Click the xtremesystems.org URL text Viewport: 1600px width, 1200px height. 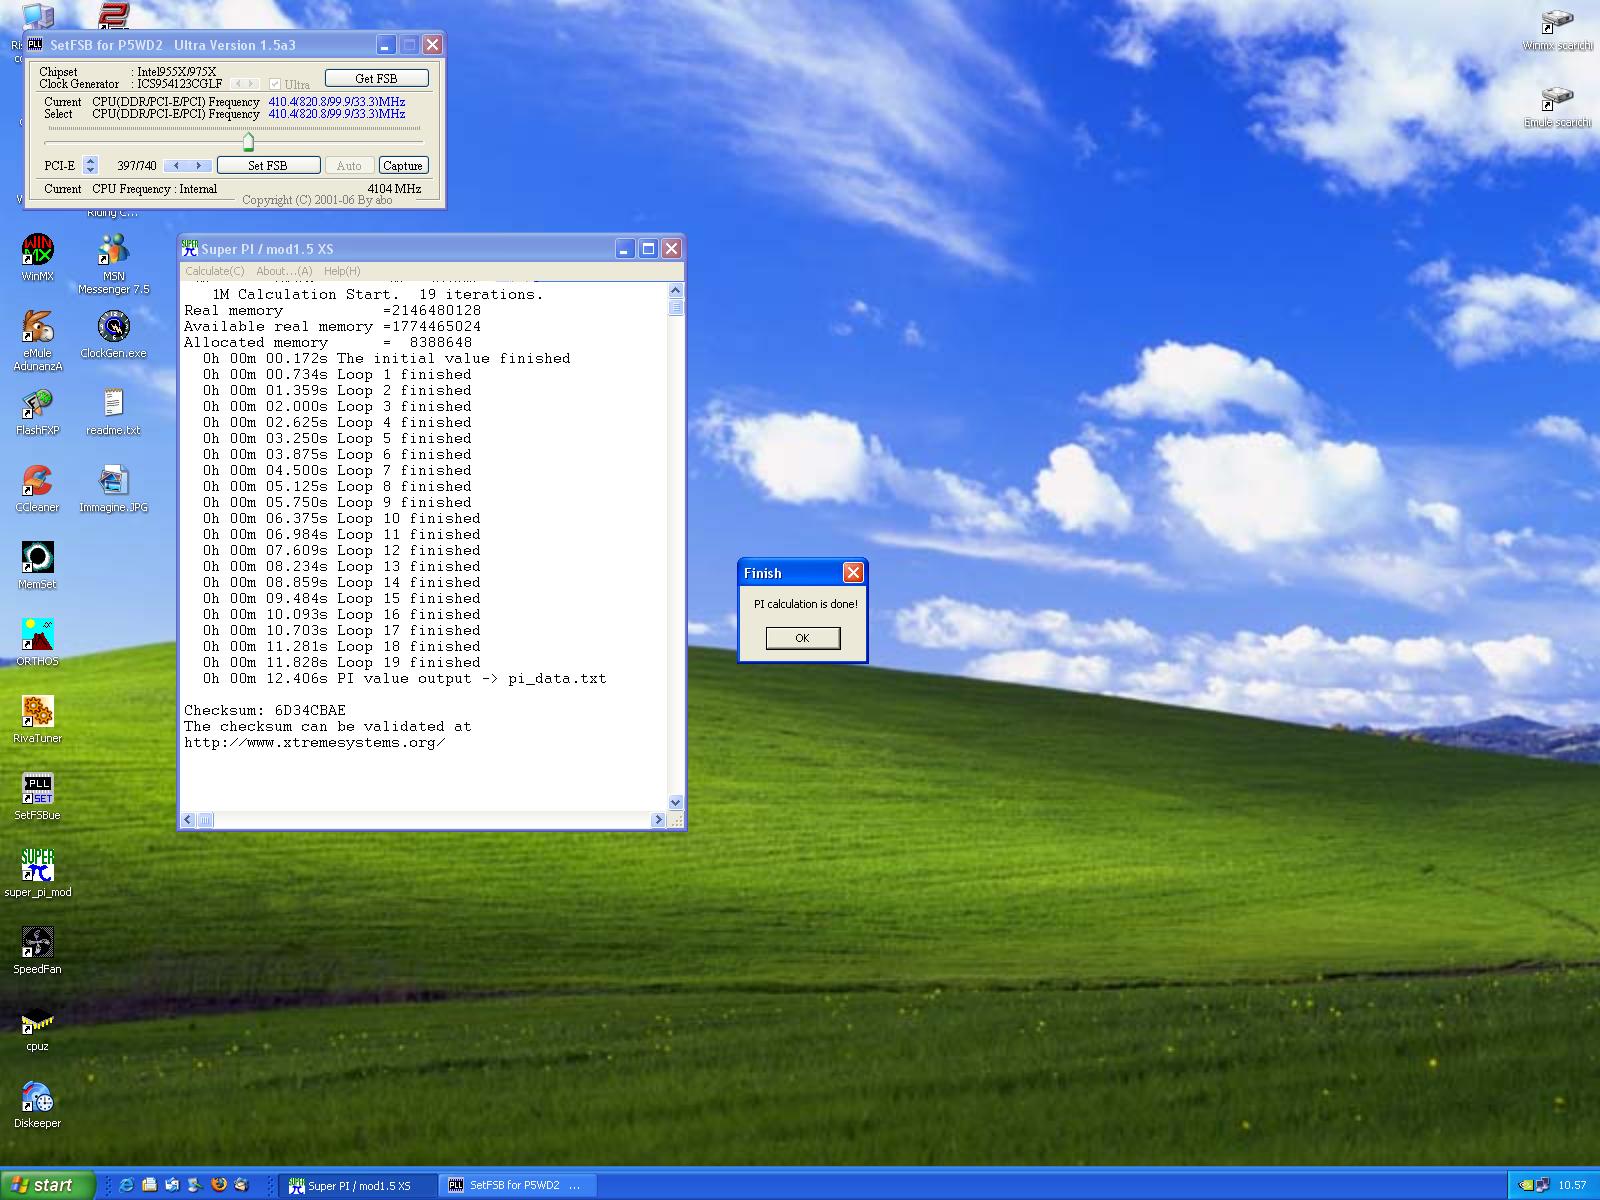[314, 742]
